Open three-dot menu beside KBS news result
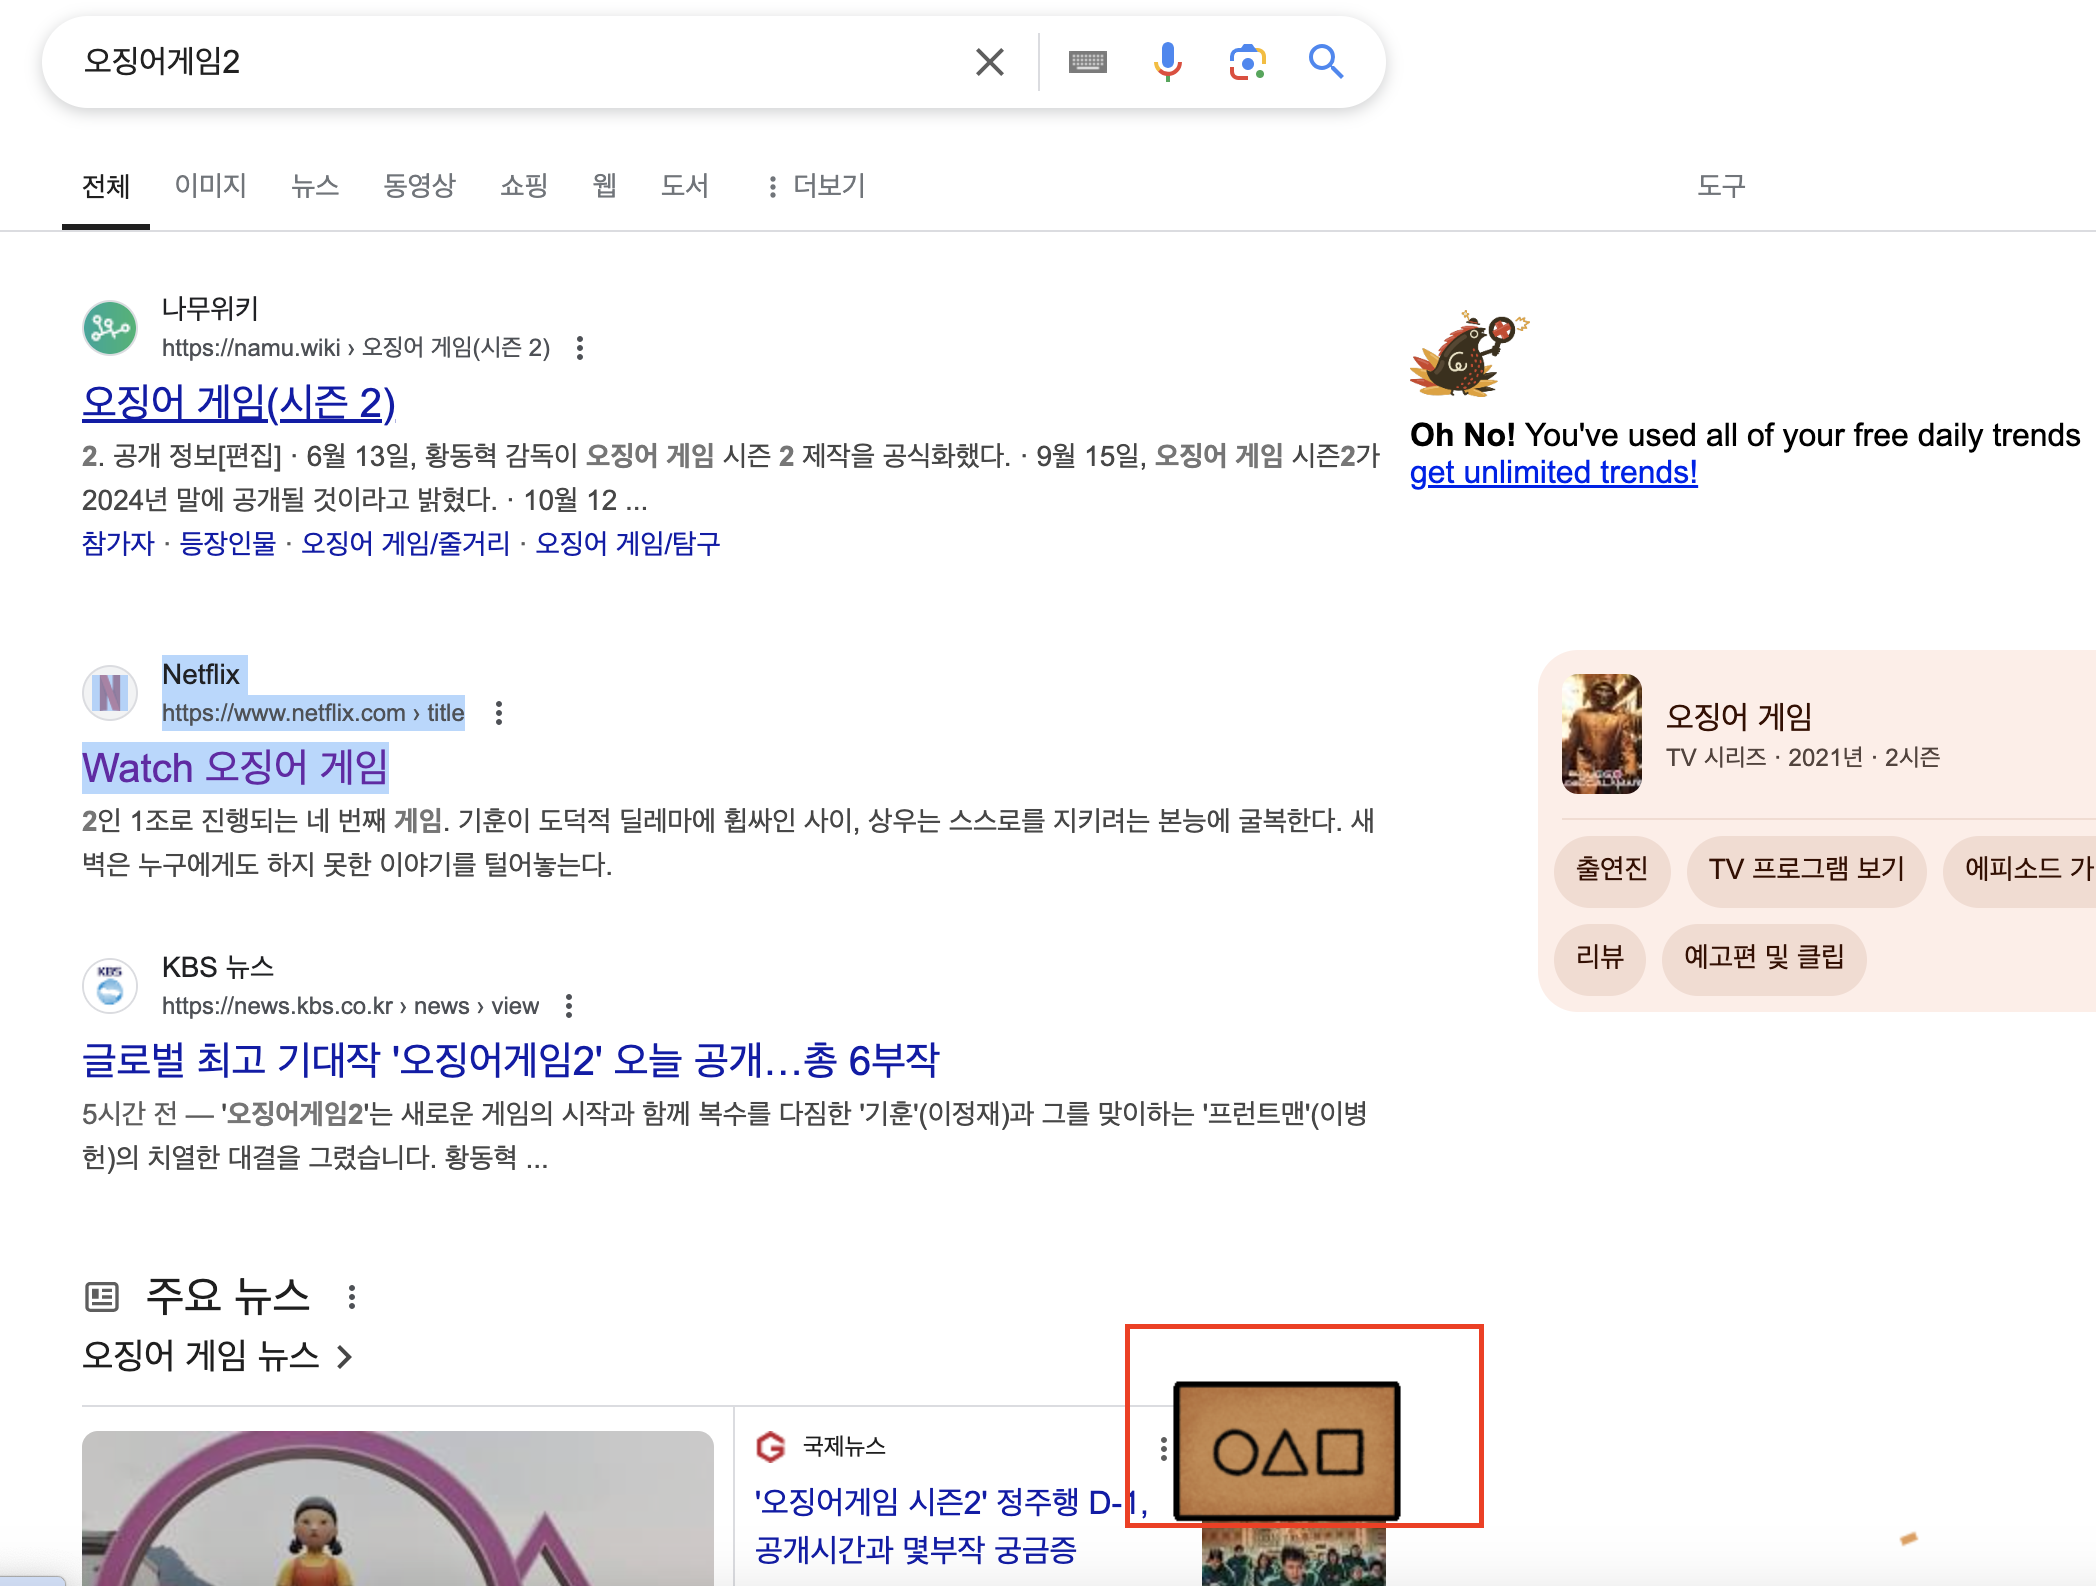 coord(569,1006)
